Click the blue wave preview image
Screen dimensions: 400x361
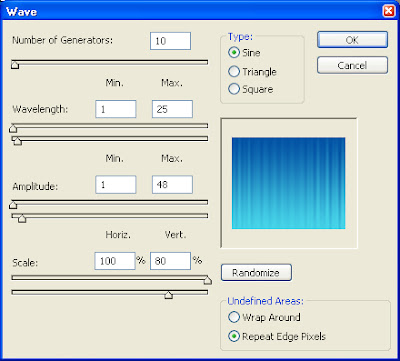pos(289,183)
